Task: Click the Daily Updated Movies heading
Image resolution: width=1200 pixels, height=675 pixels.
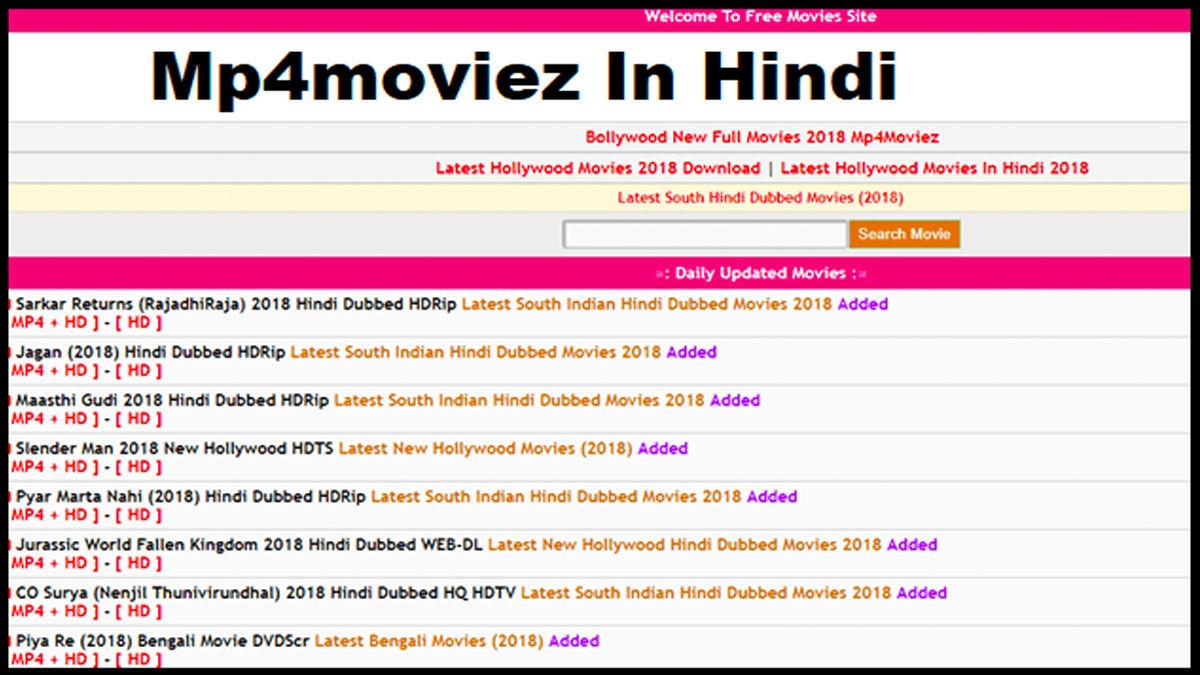Action: click(761, 273)
